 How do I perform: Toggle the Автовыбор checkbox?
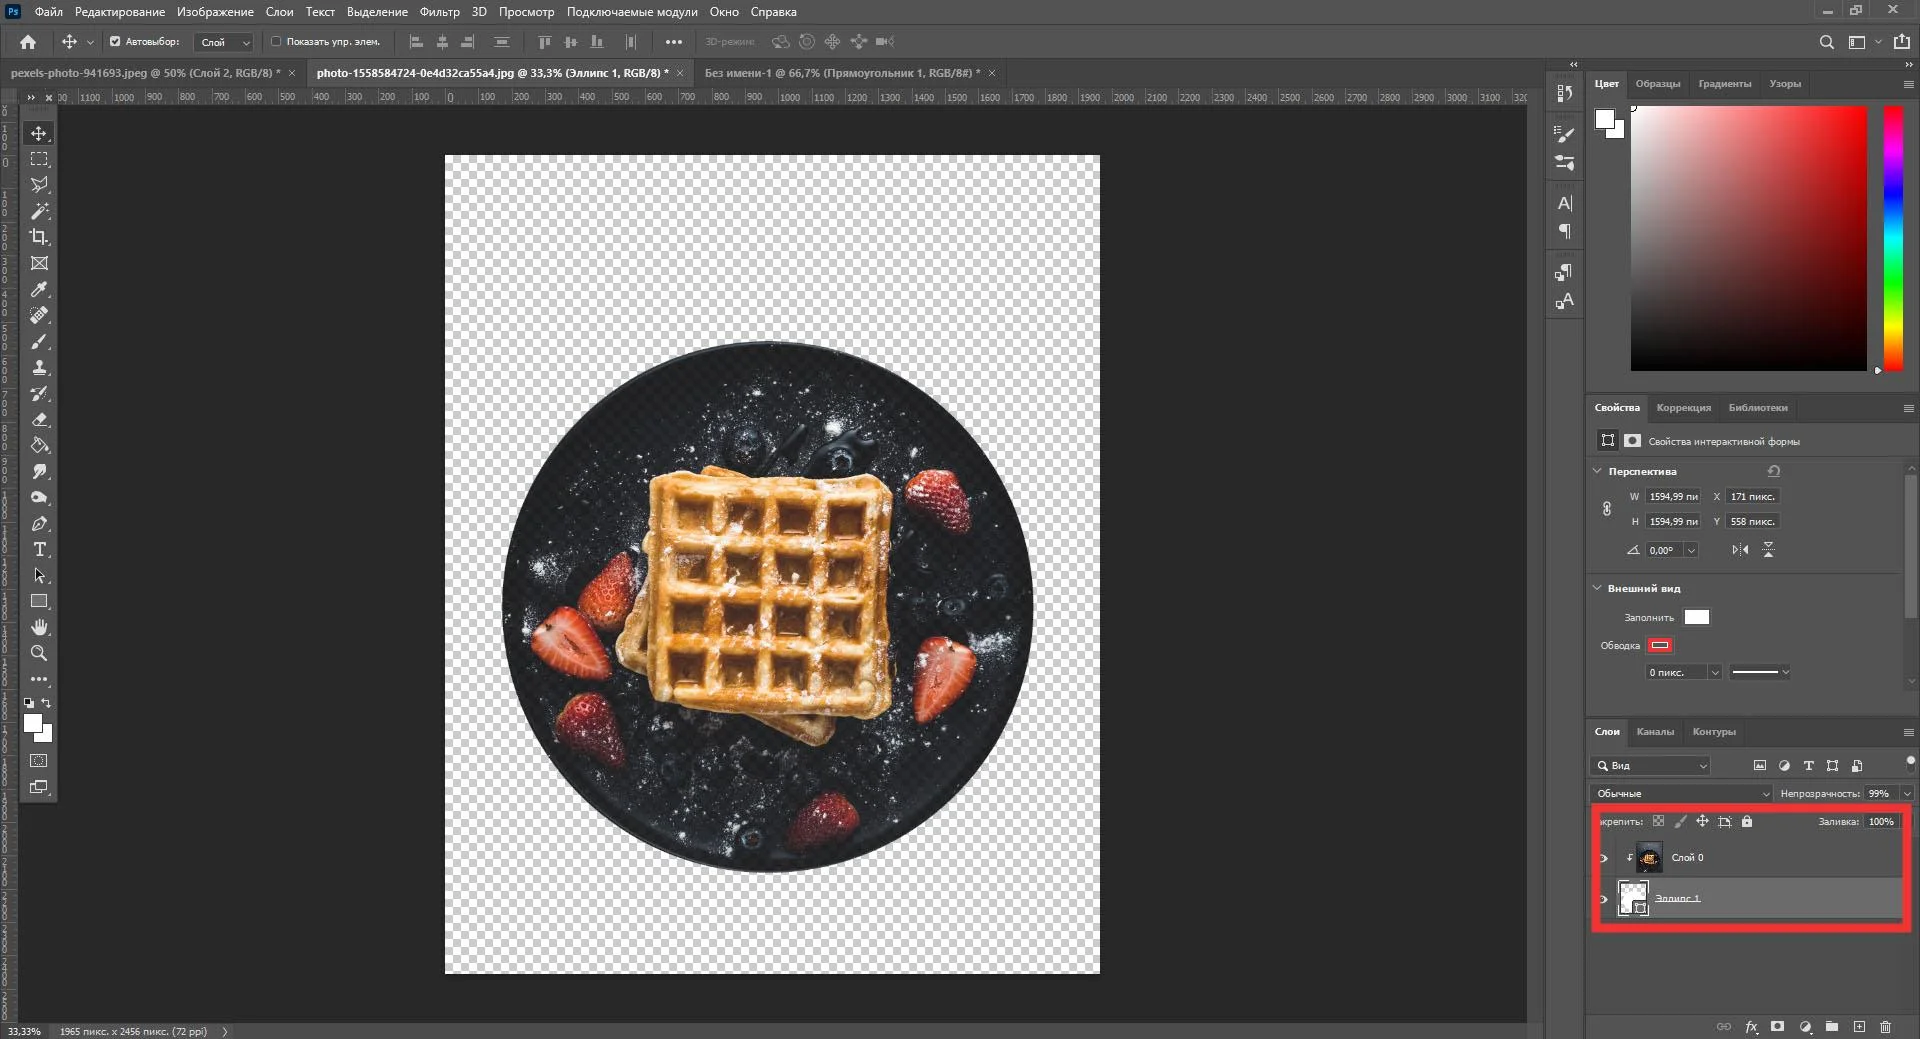[x=115, y=42]
